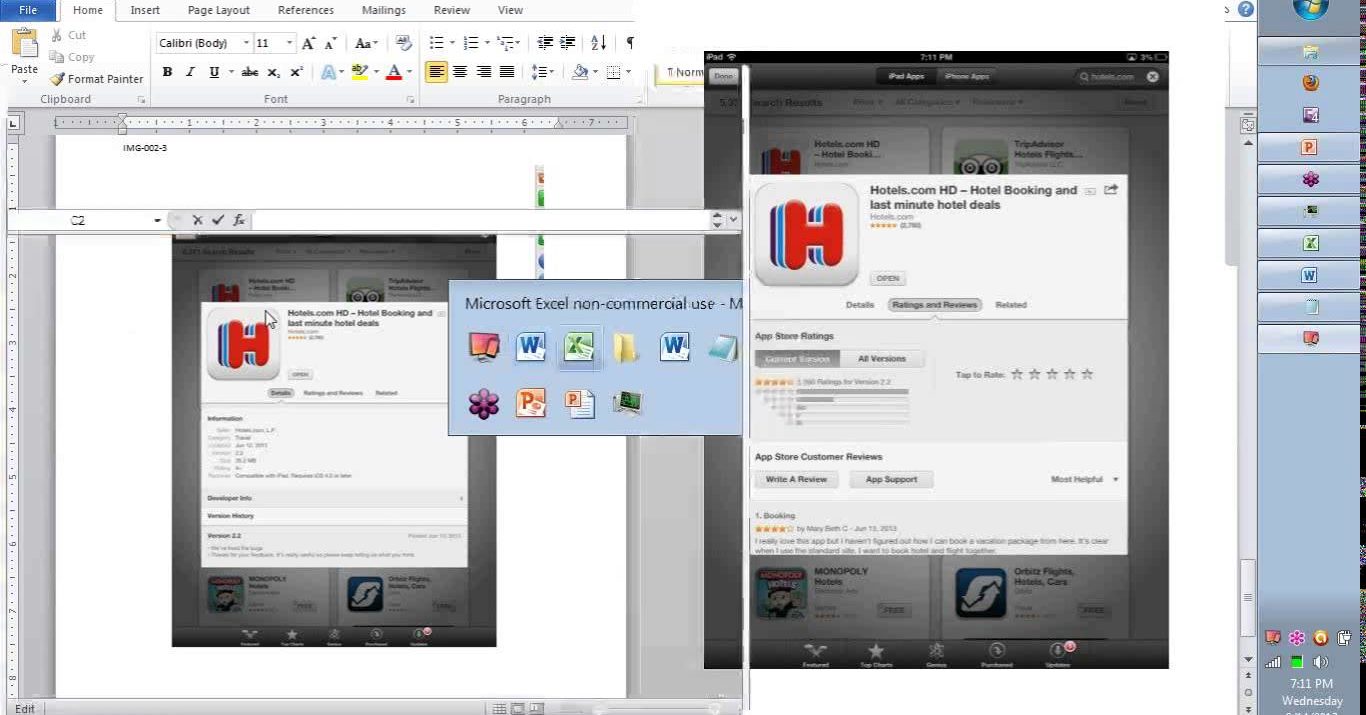
Task: Open the font size dropdown
Action: (290, 43)
